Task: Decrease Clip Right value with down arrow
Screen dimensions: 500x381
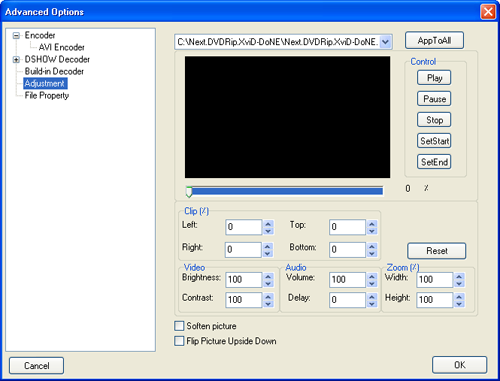Action: [268, 254]
